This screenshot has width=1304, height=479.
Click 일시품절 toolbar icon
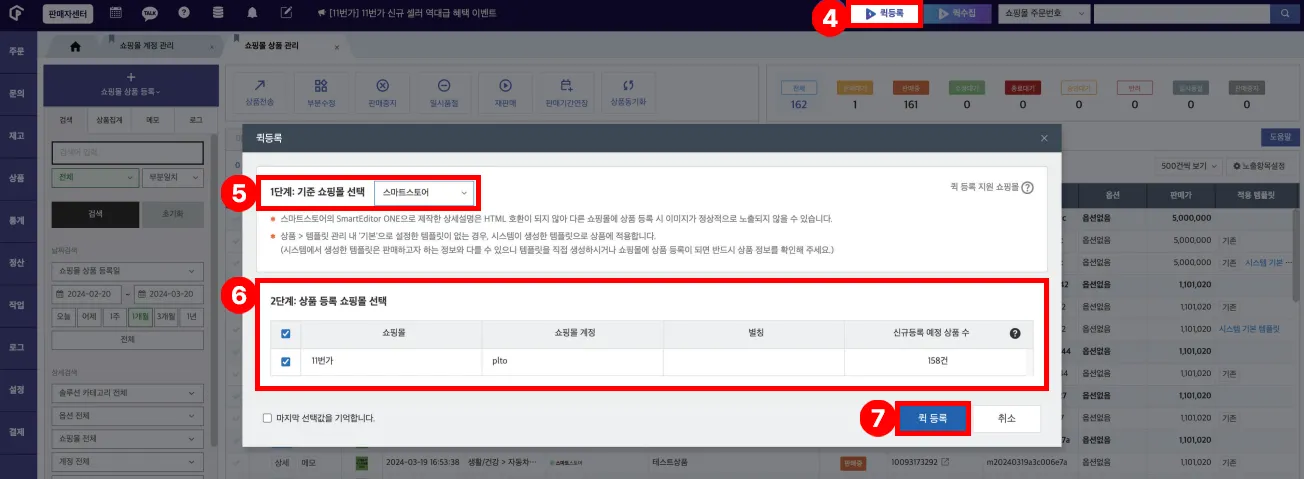[443, 92]
